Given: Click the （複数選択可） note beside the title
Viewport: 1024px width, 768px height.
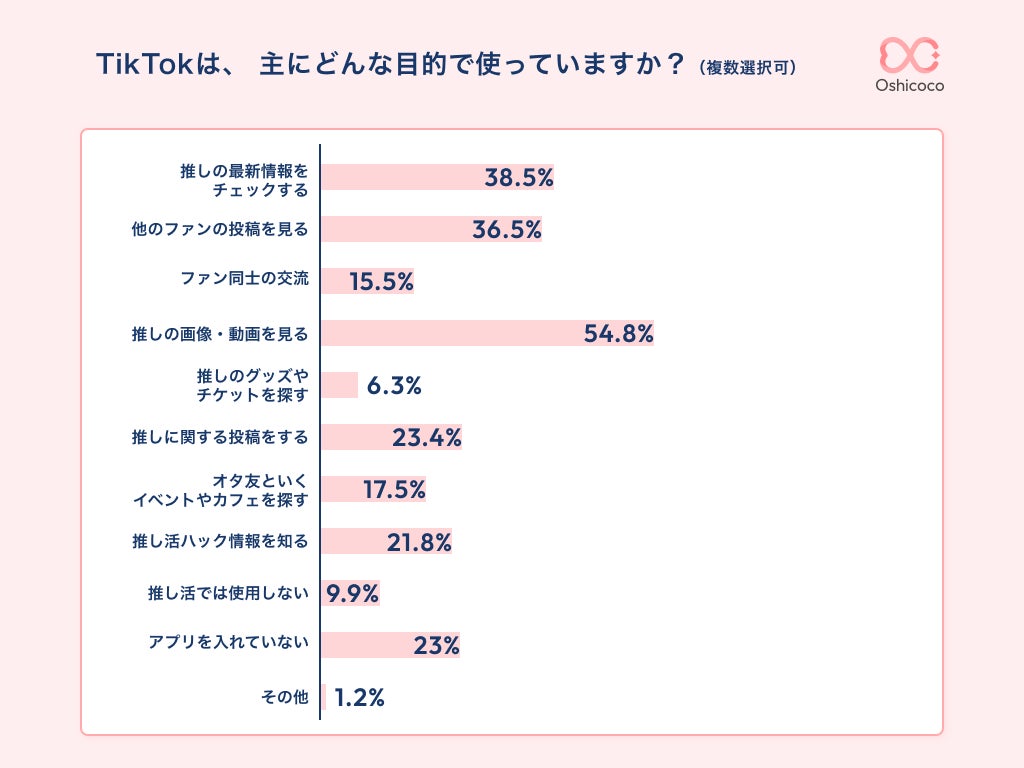Looking at the screenshot, I should click(x=748, y=68).
